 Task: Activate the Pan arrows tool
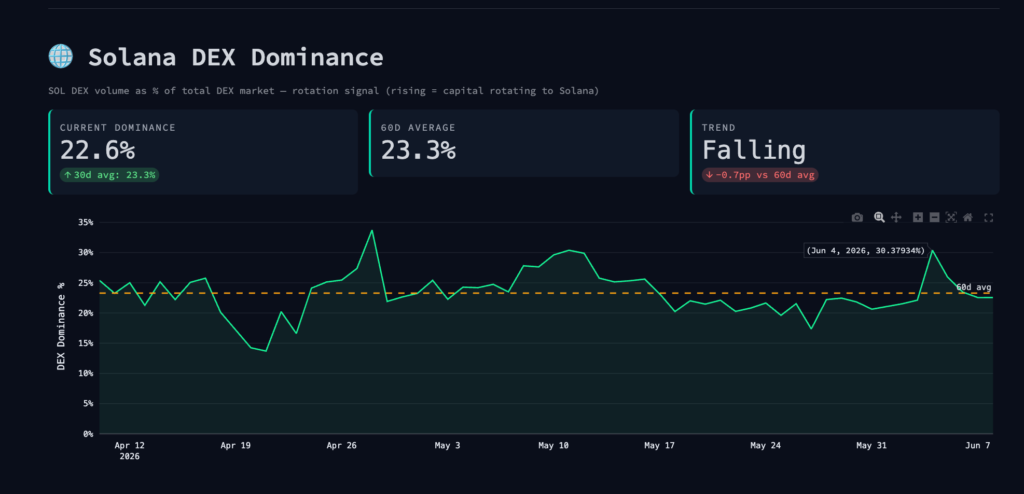coord(896,218)
